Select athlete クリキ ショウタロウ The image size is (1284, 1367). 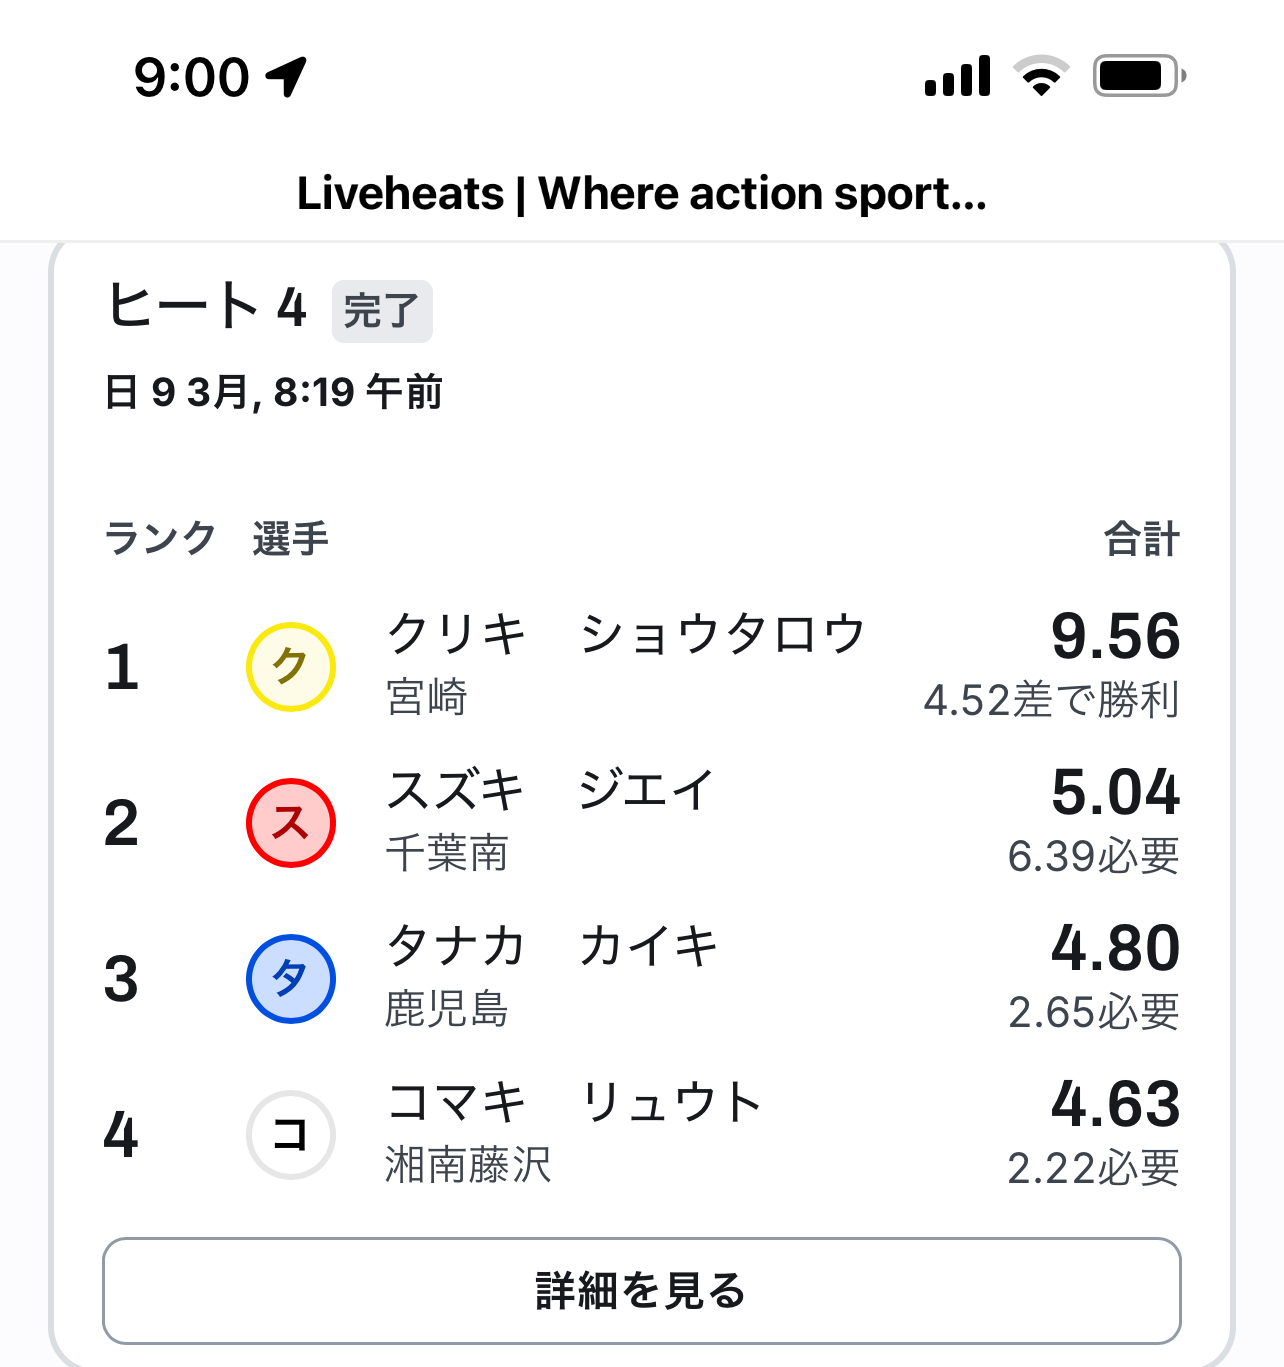[626, 634]
